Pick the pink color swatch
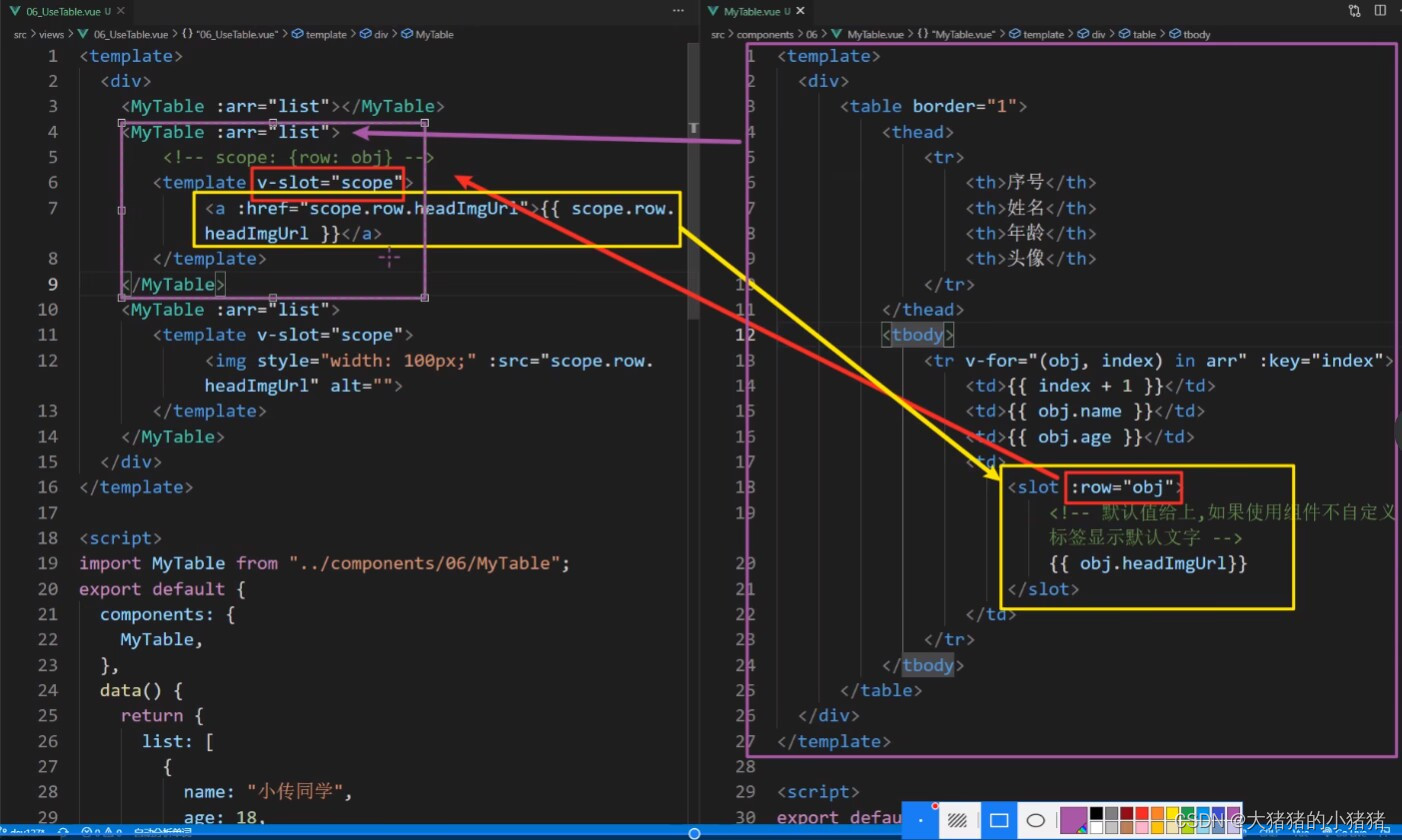This screenshot has width=1402, height=840. [x=1142, y=828]
